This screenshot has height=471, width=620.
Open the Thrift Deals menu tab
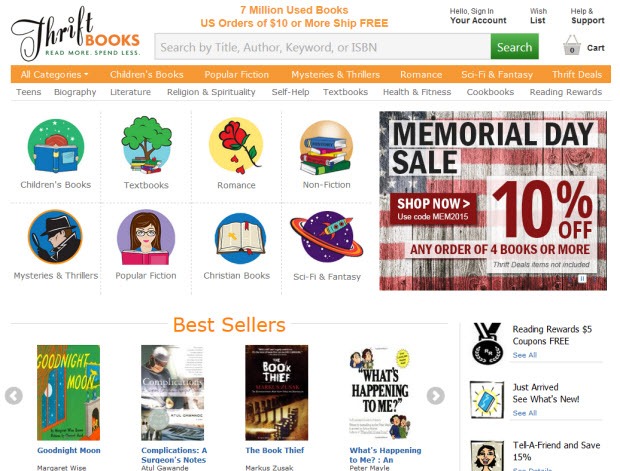tap(577, 74)
